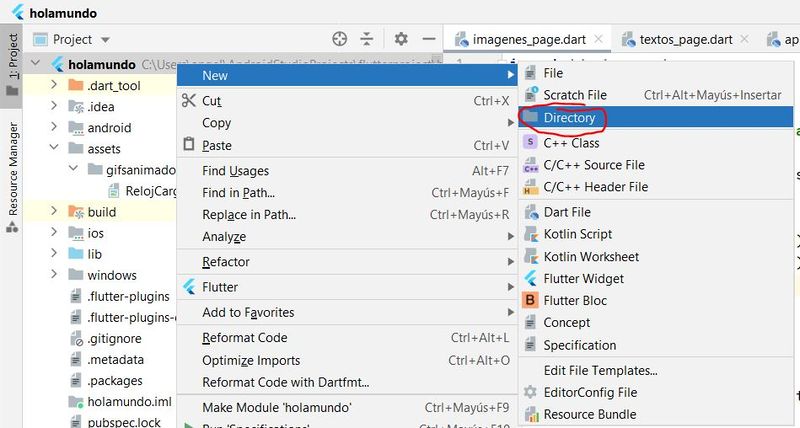Create a new Kotlin Script
The width and height of the screenshot is (800, 428).
(656, 234)
